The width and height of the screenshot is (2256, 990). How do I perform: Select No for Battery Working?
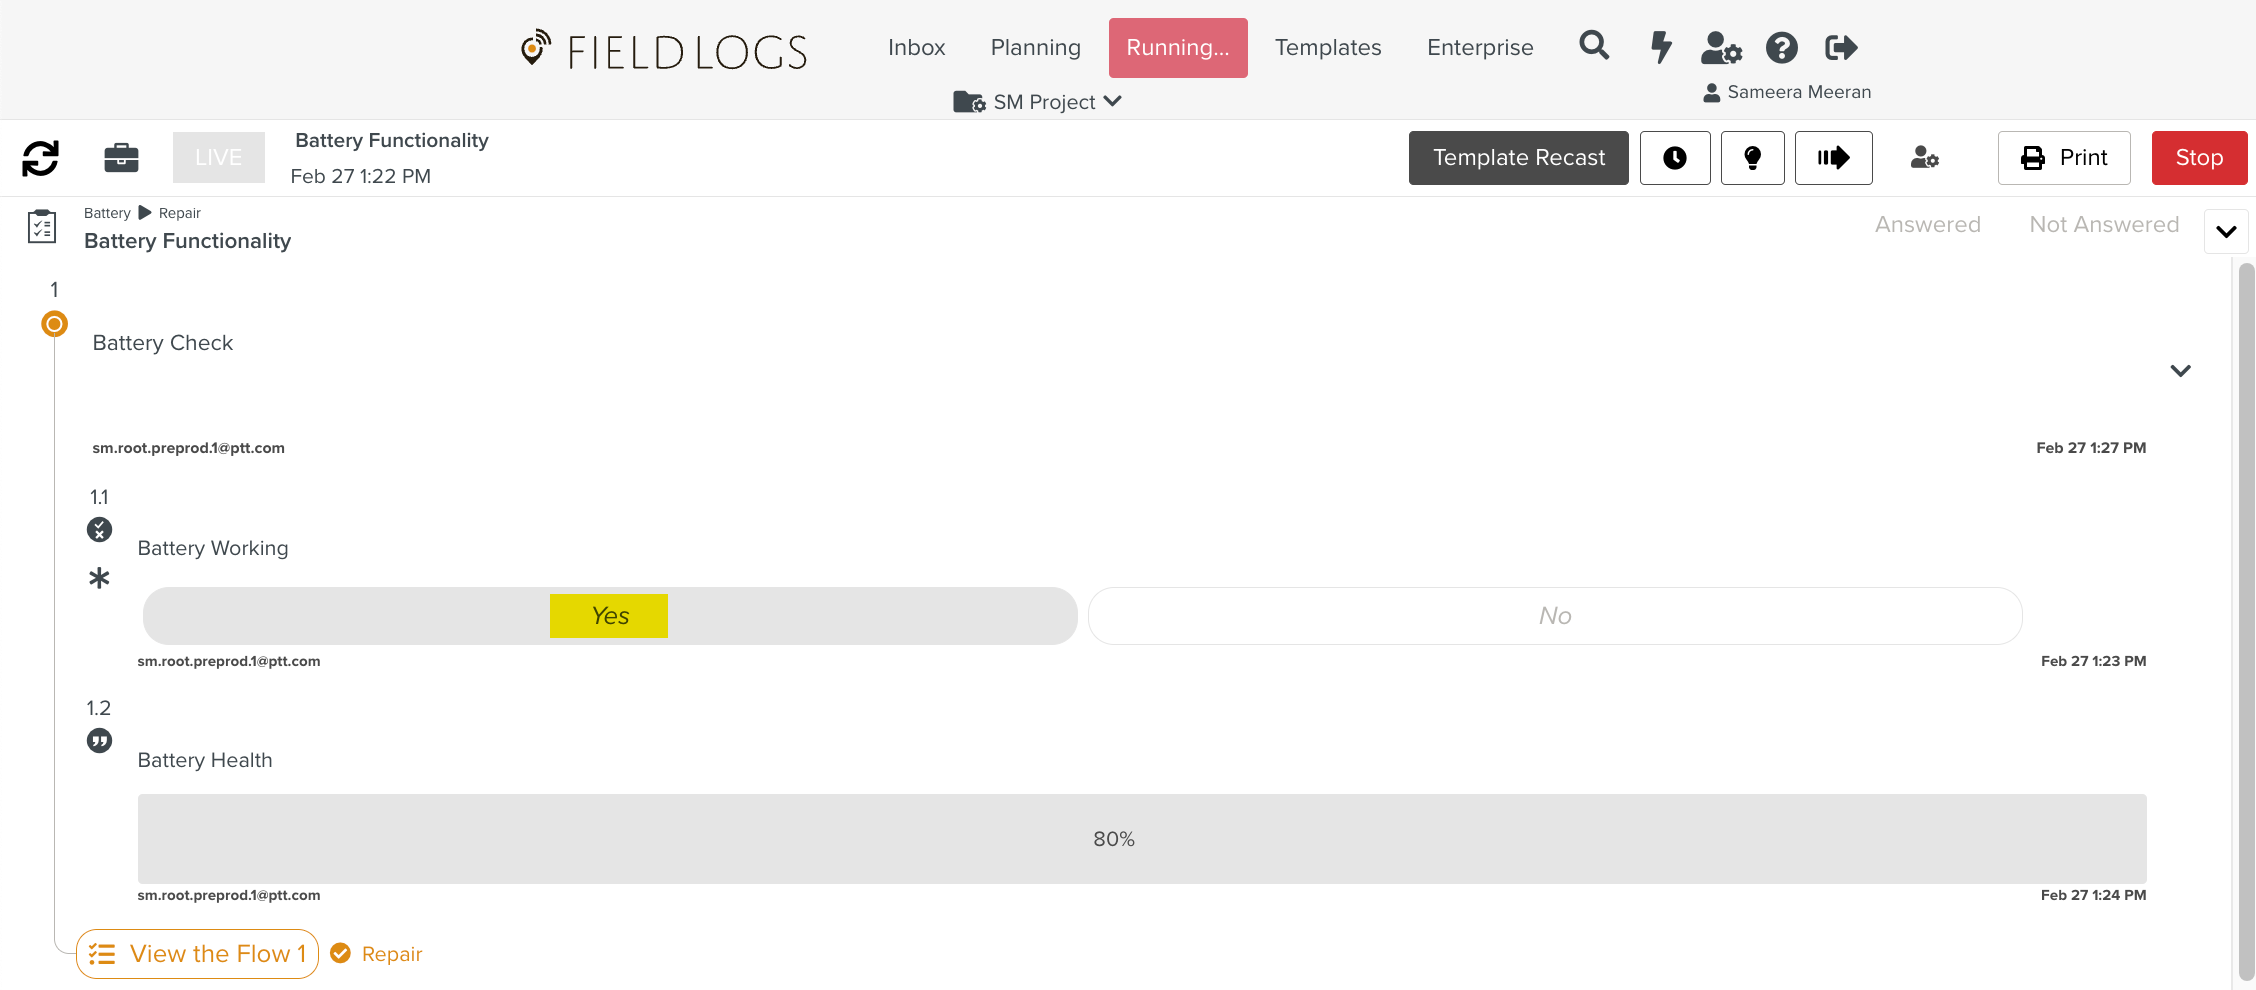(1555, 616)
